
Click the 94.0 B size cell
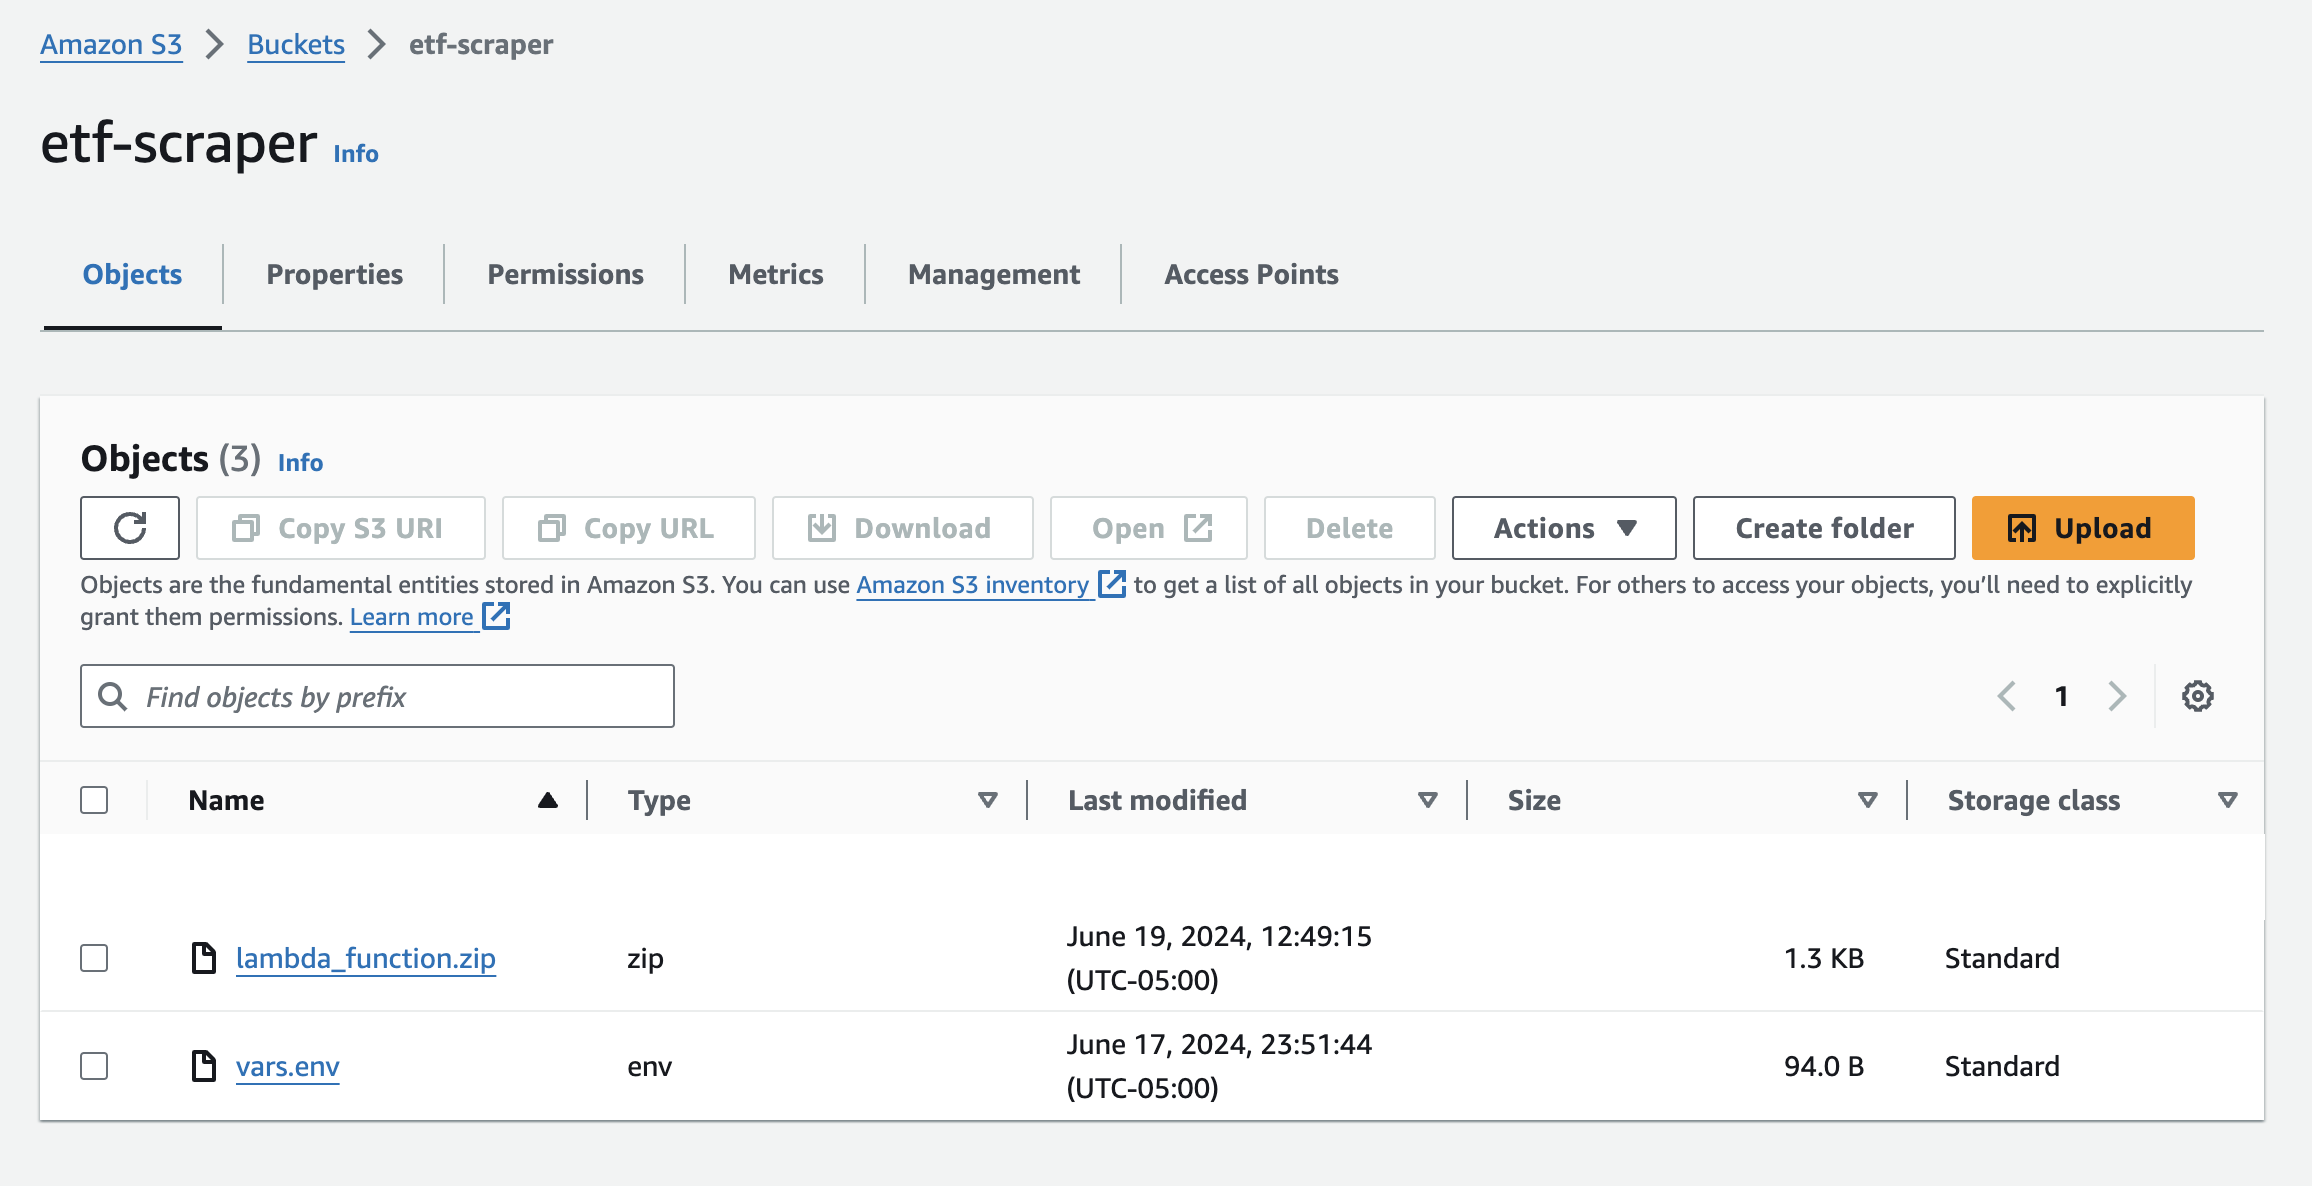point(1824,1066)
